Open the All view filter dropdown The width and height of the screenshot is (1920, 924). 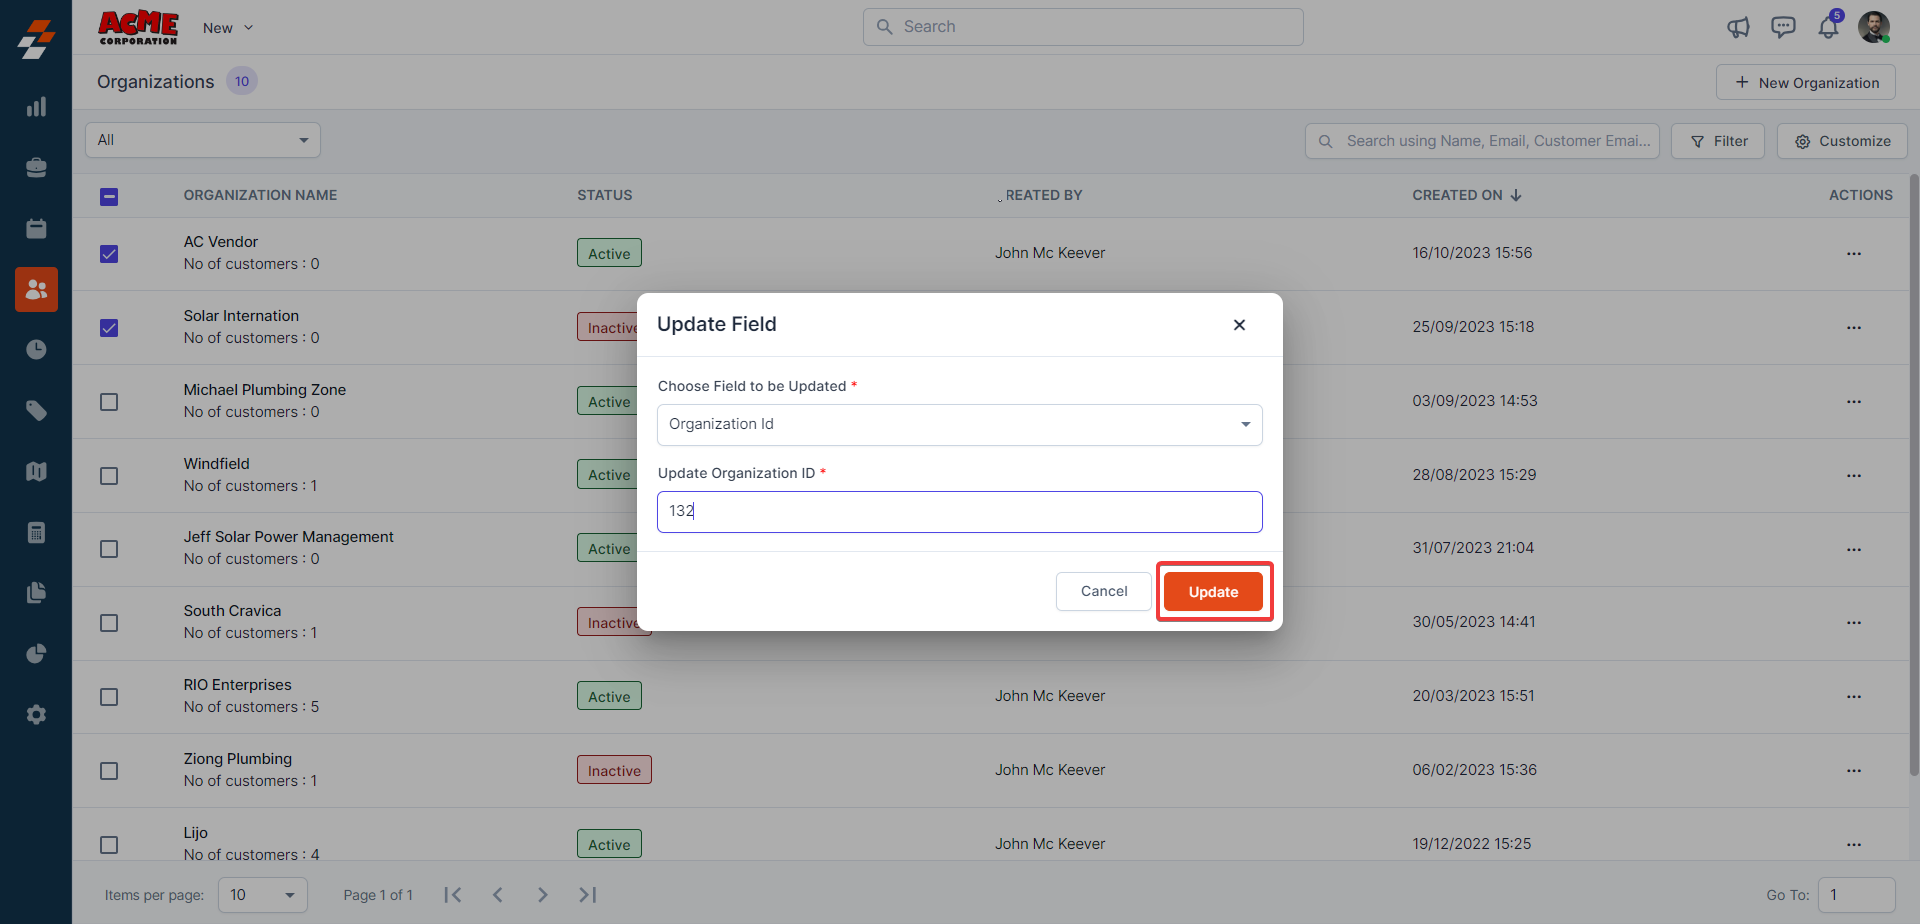coord(203,140)
